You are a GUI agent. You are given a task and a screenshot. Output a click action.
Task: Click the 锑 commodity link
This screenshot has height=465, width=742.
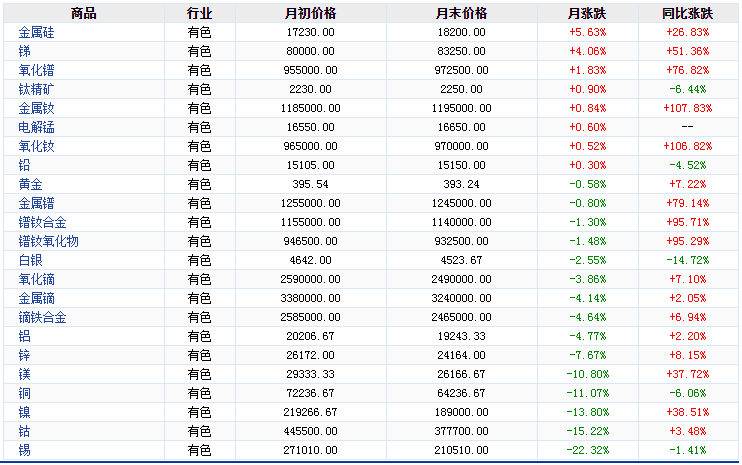pyautogui.click(x=24, y=51)
